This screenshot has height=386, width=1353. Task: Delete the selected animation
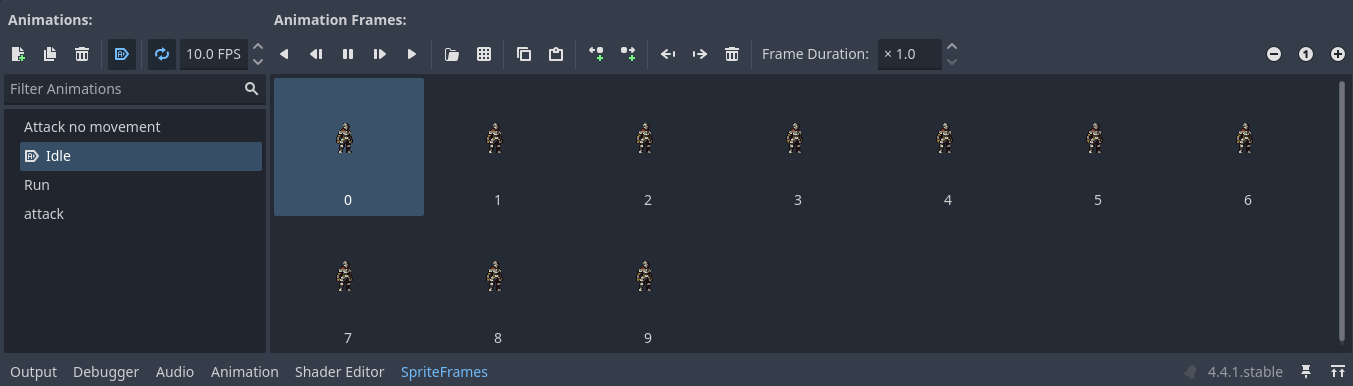82,54
